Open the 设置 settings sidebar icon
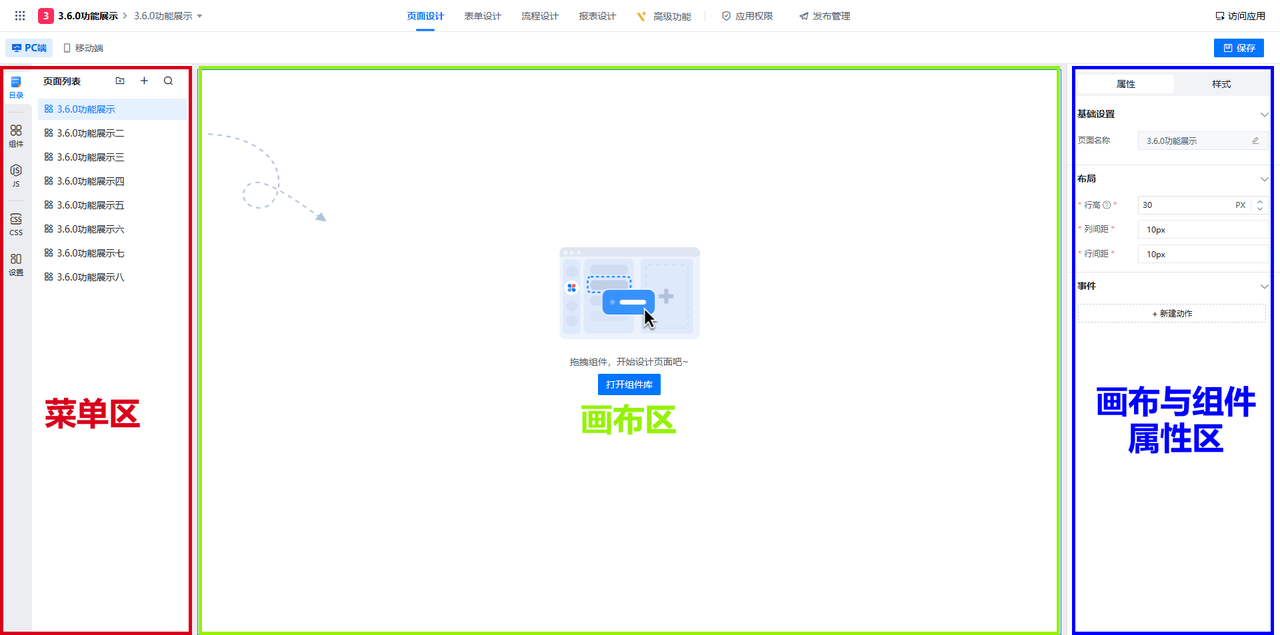Screen dimensions: 1280x635 [x=16, y=263]
